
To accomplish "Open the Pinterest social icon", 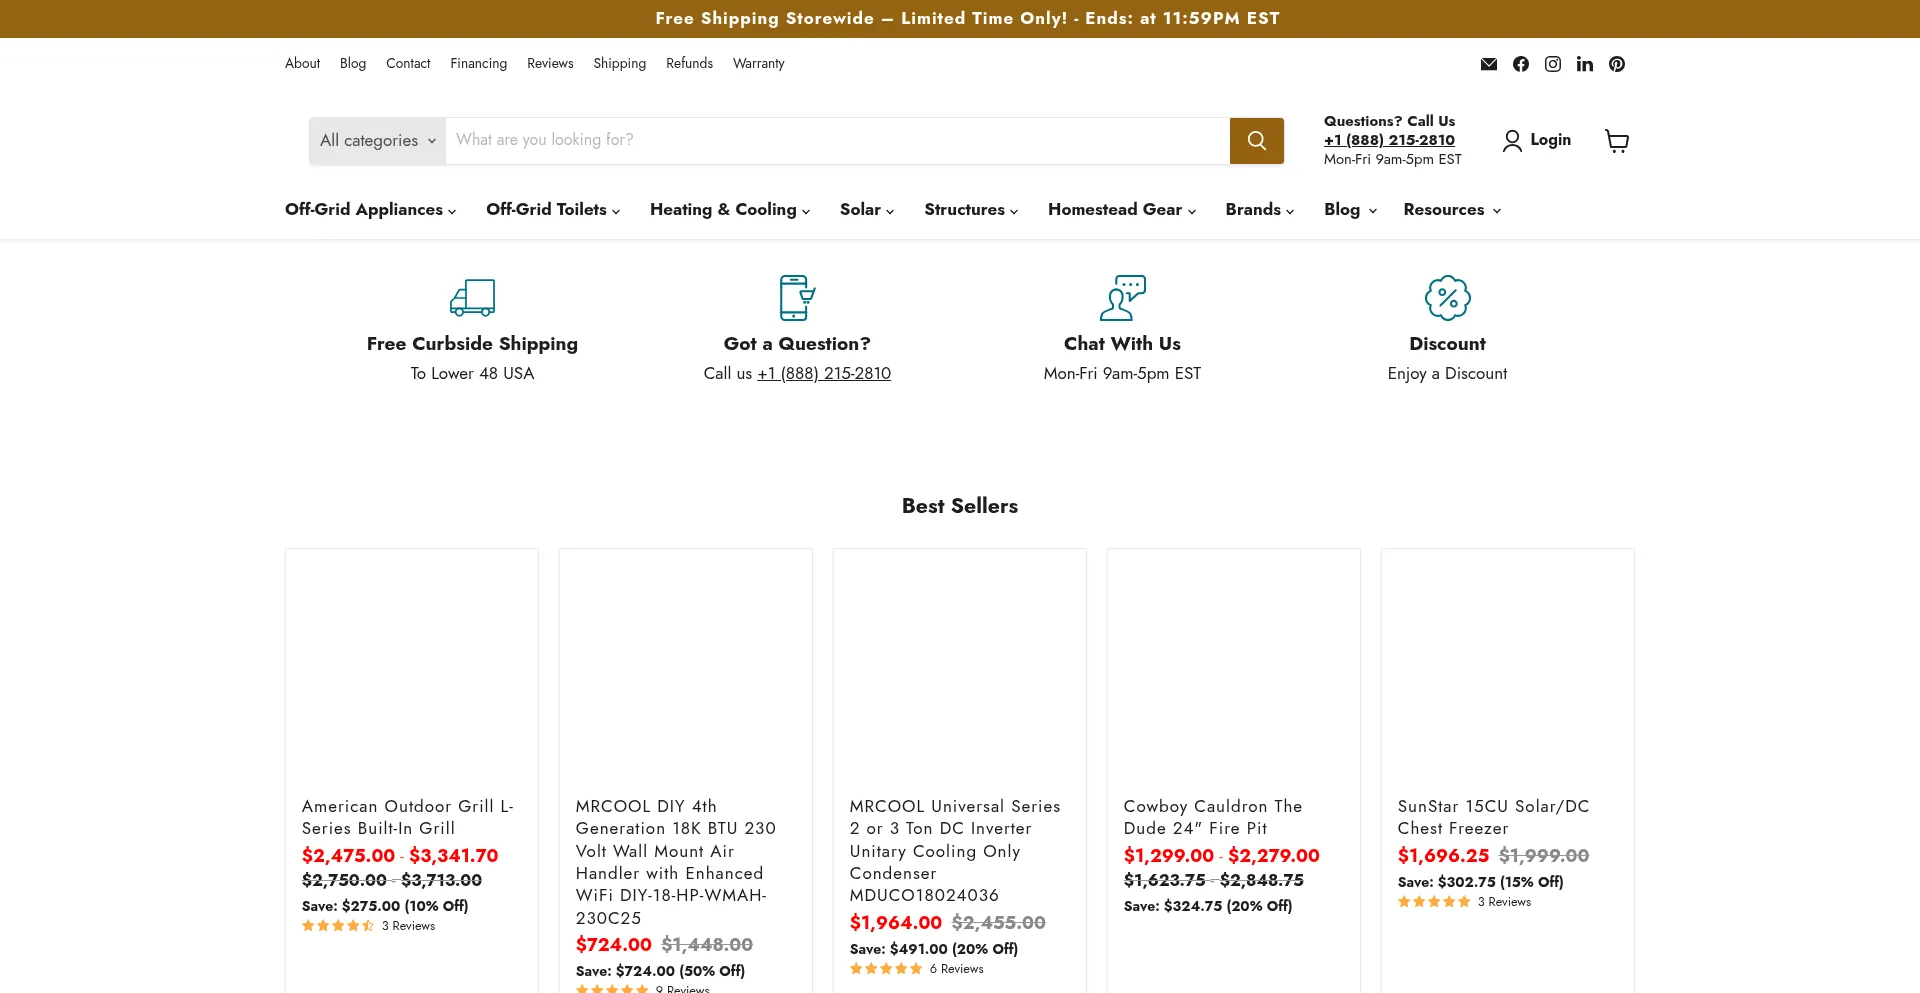I will pyautogui.click(x=1616, y=64).
